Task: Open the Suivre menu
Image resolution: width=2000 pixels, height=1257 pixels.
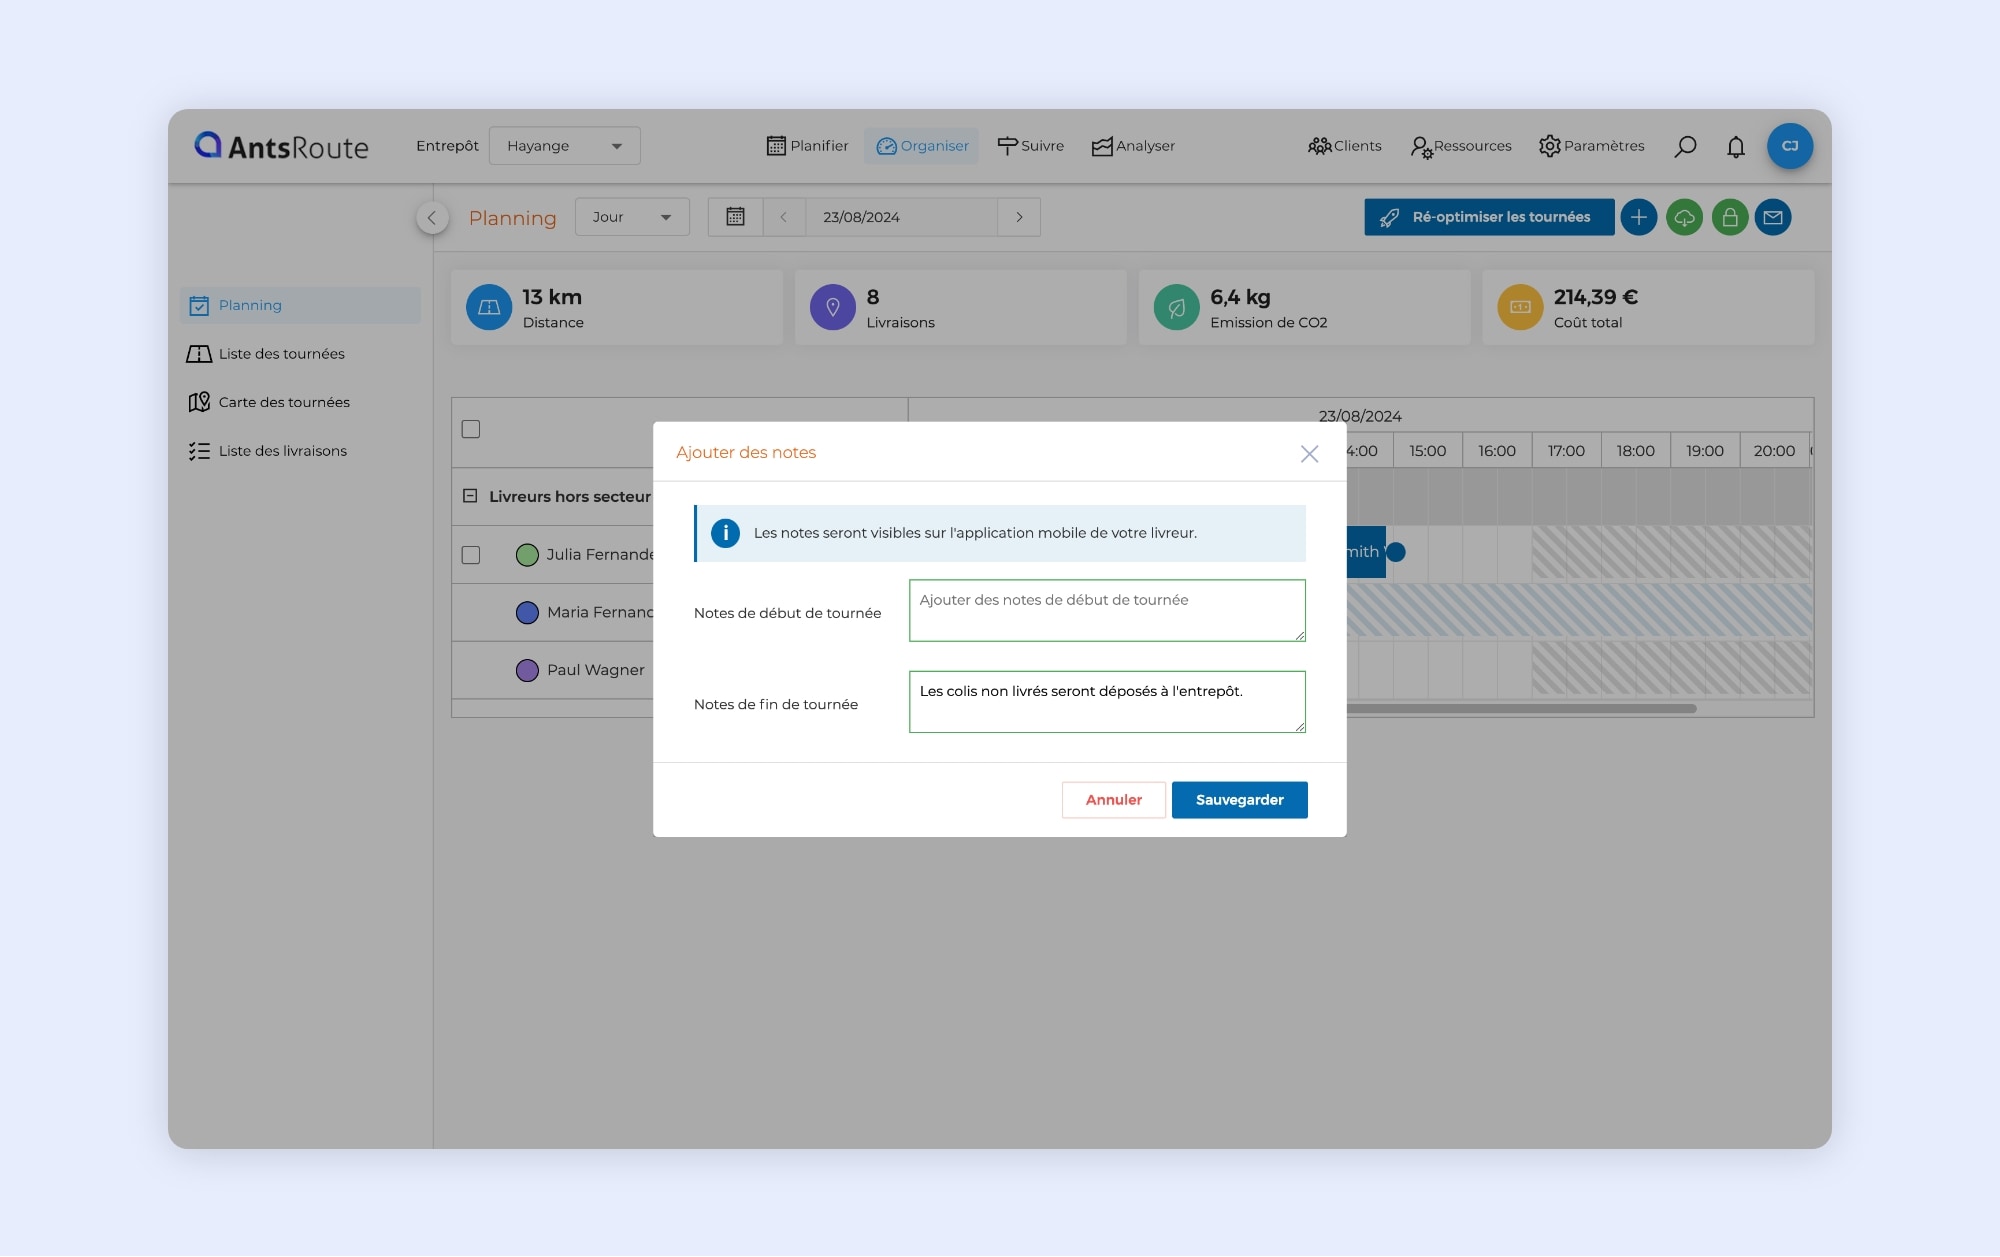Action: point(1030,146)
